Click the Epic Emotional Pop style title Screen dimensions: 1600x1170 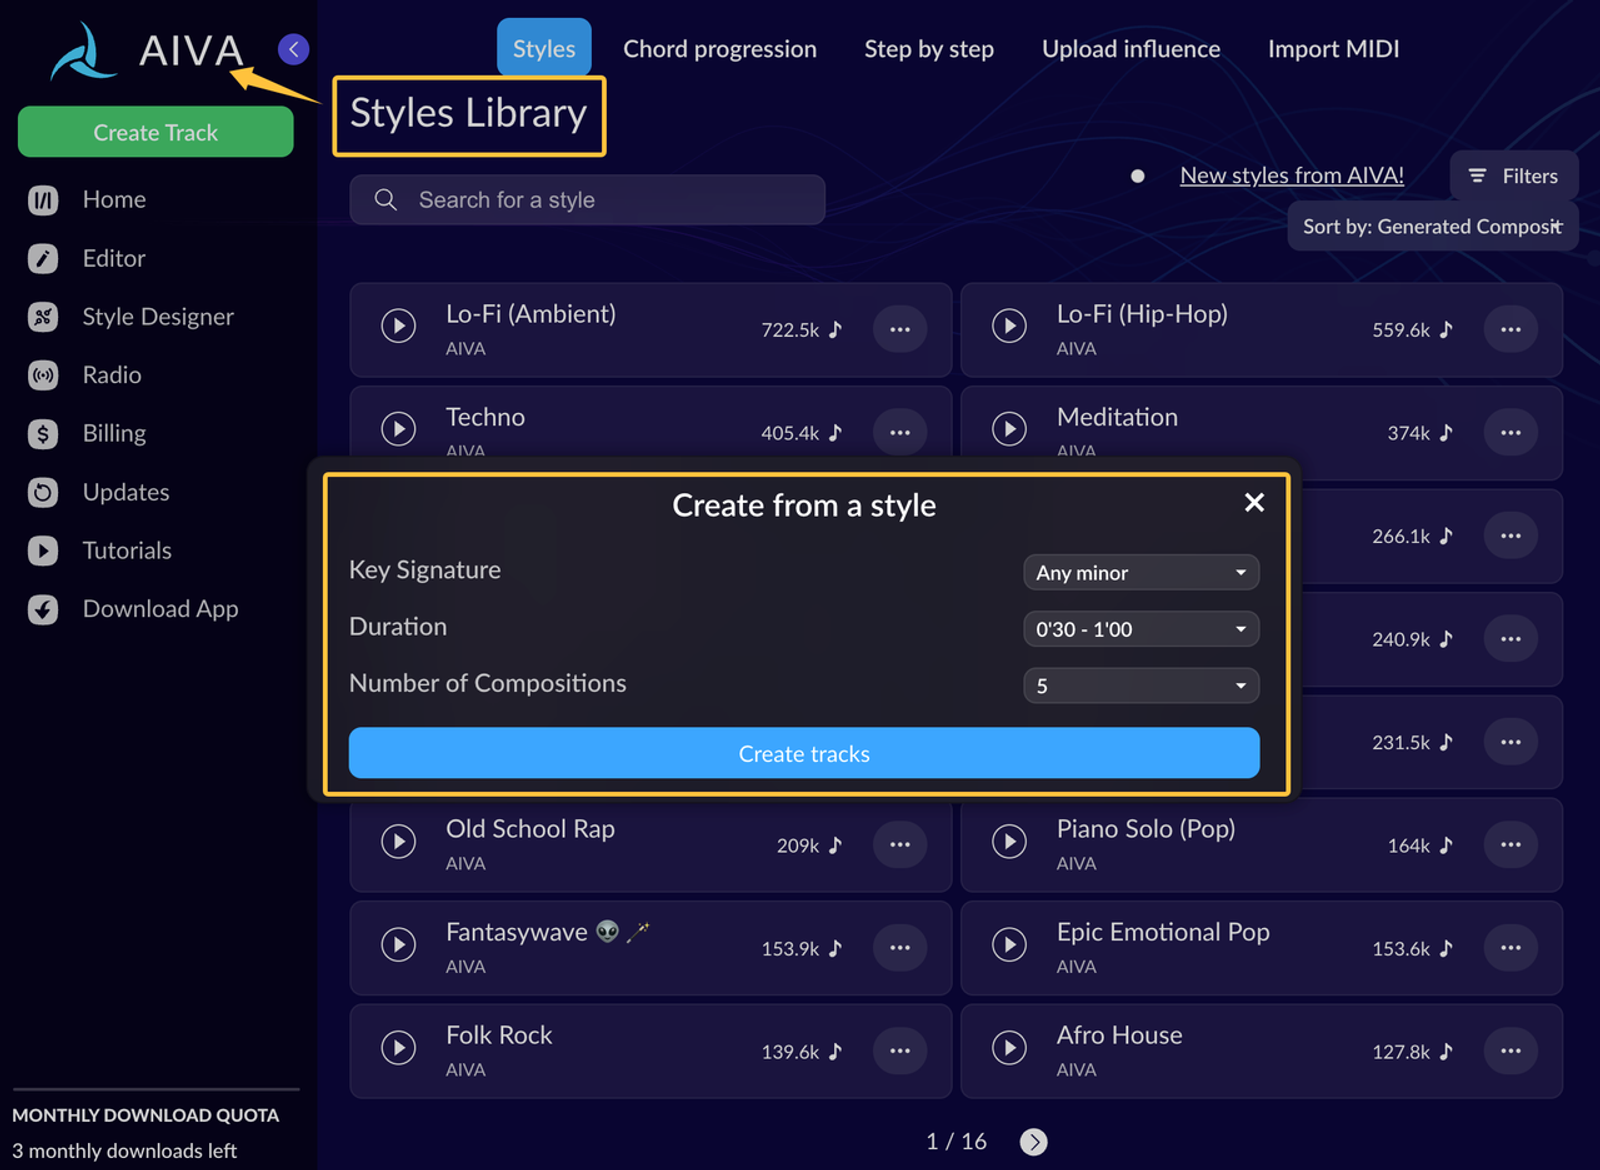[x=1163, y=932]
